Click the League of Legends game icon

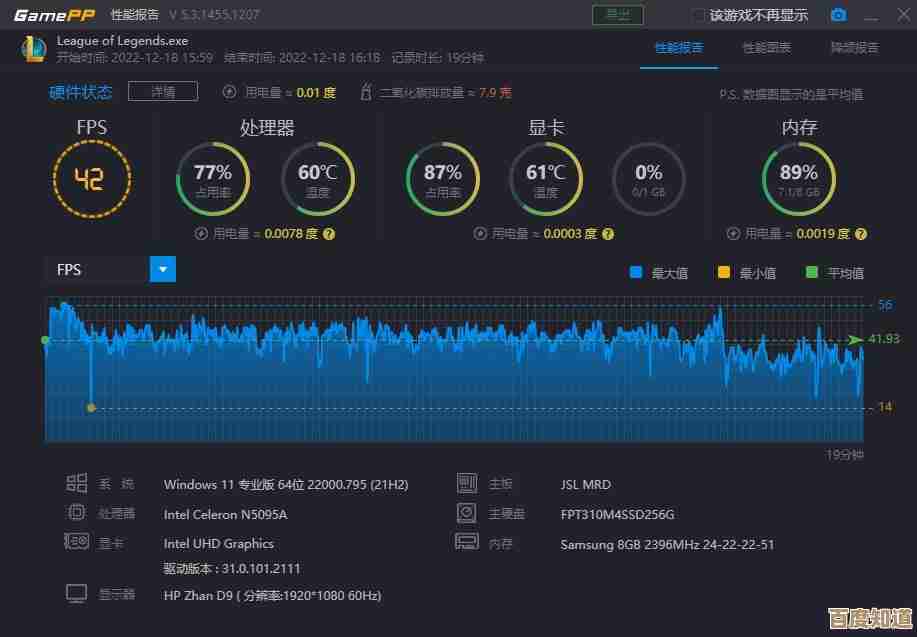pos(31,48)
